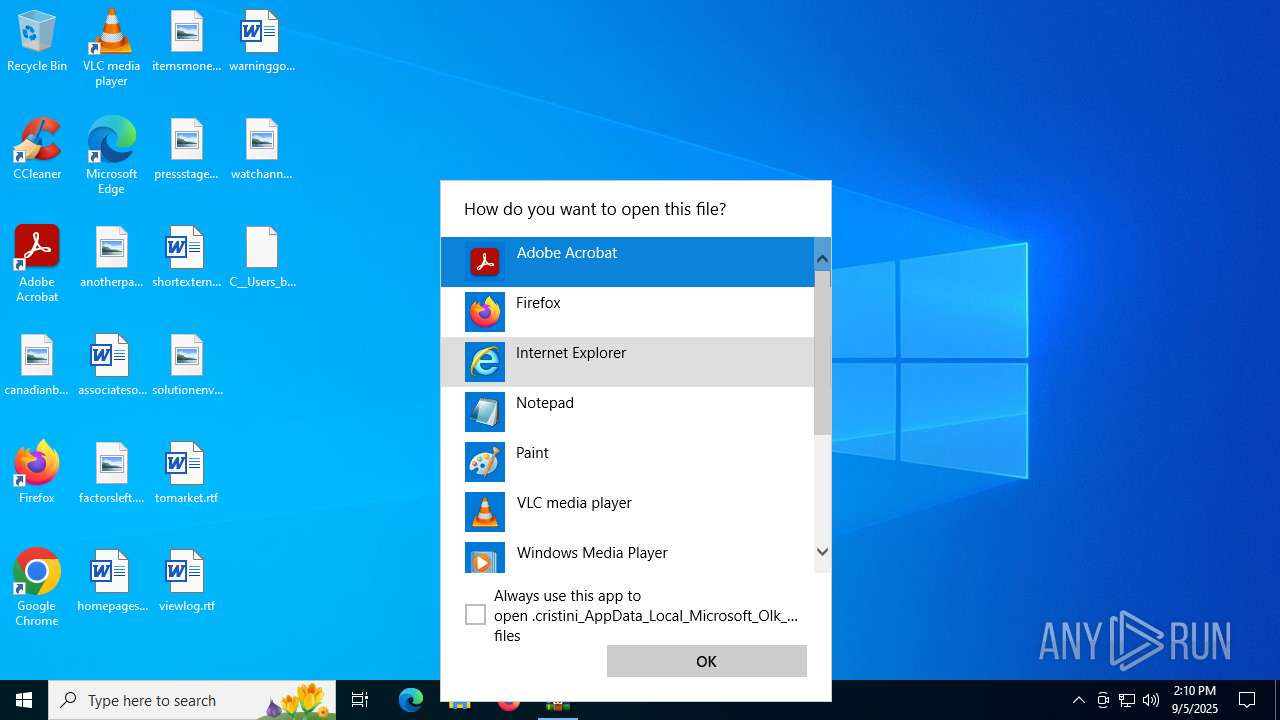This screenshot has height=720, width=1280.
Task: Select the CCleaner desktop shortcut
Action: [x=37, y=149]
